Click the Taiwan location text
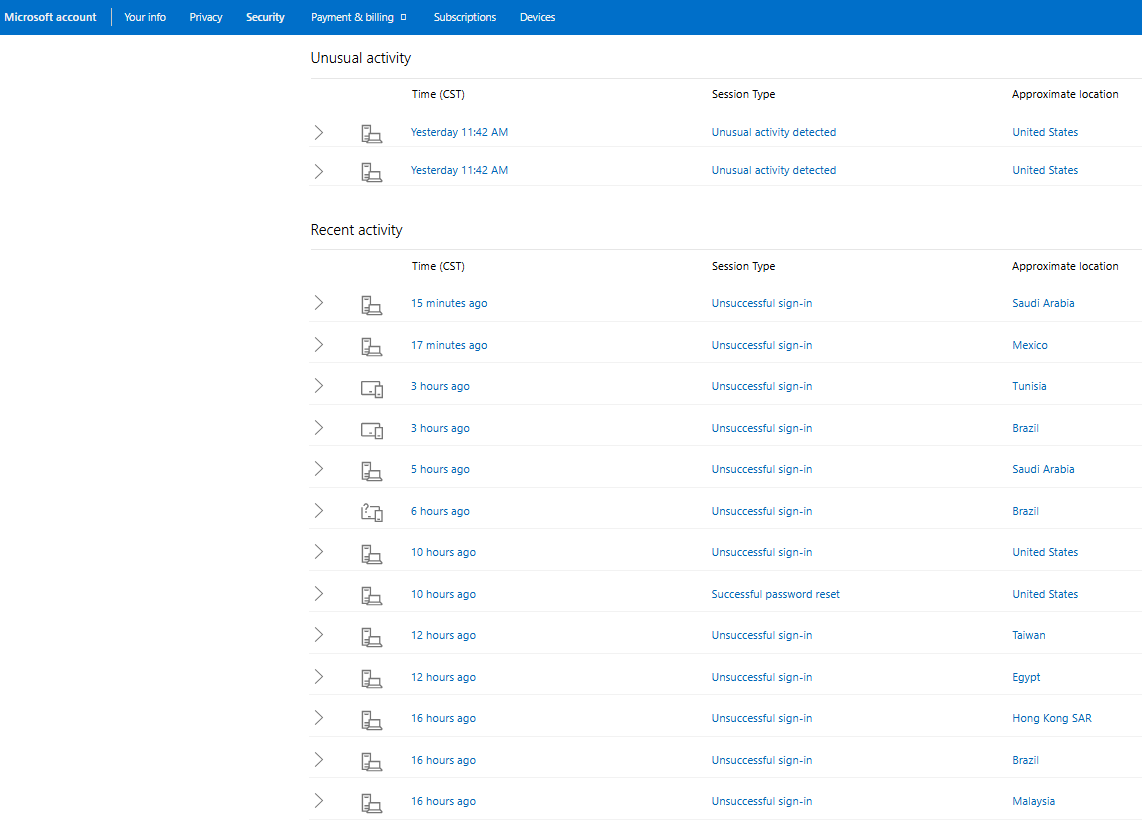Viewport: 1142px width, 820px height. [x=1028, y=636]
